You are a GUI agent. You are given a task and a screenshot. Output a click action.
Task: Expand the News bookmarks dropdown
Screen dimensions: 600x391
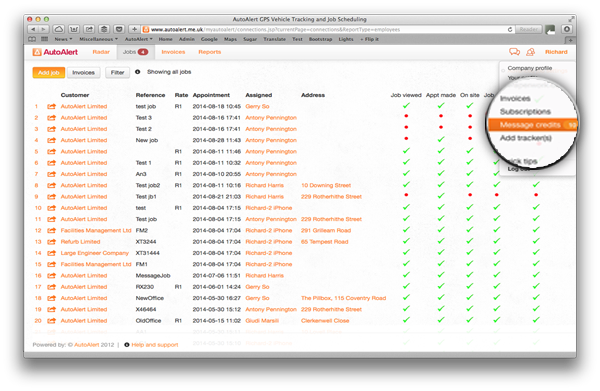coord(63,39)
